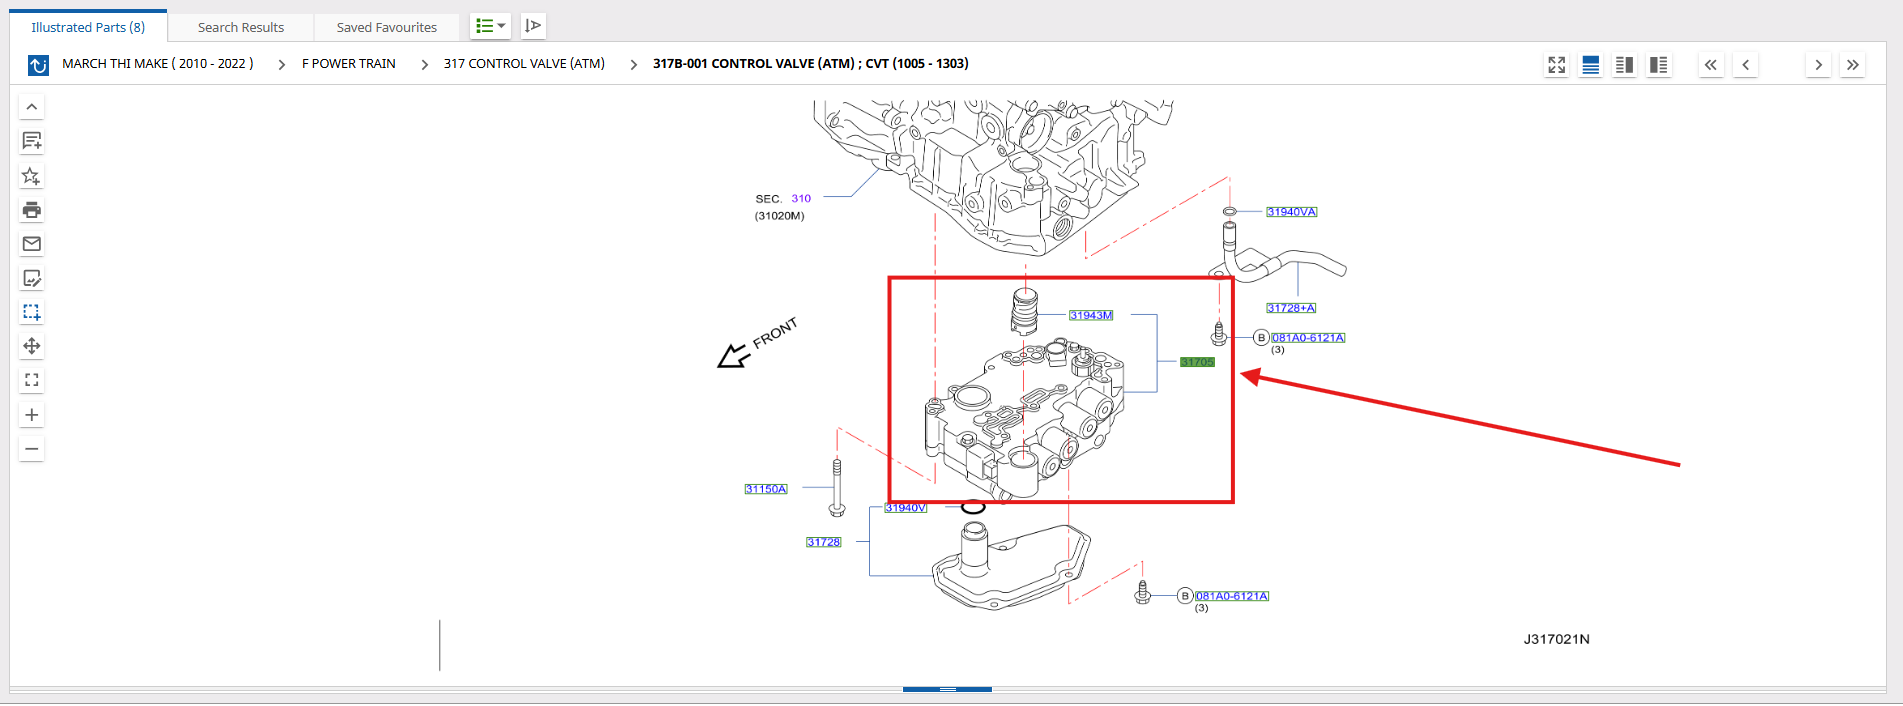Screen dimensions: 1903x706
Task: Expand illustration to full screen view
Action: (x=1557, y=65)
